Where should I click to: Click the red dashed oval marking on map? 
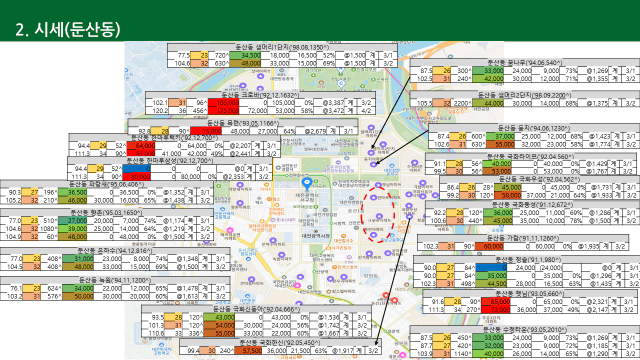378,215
